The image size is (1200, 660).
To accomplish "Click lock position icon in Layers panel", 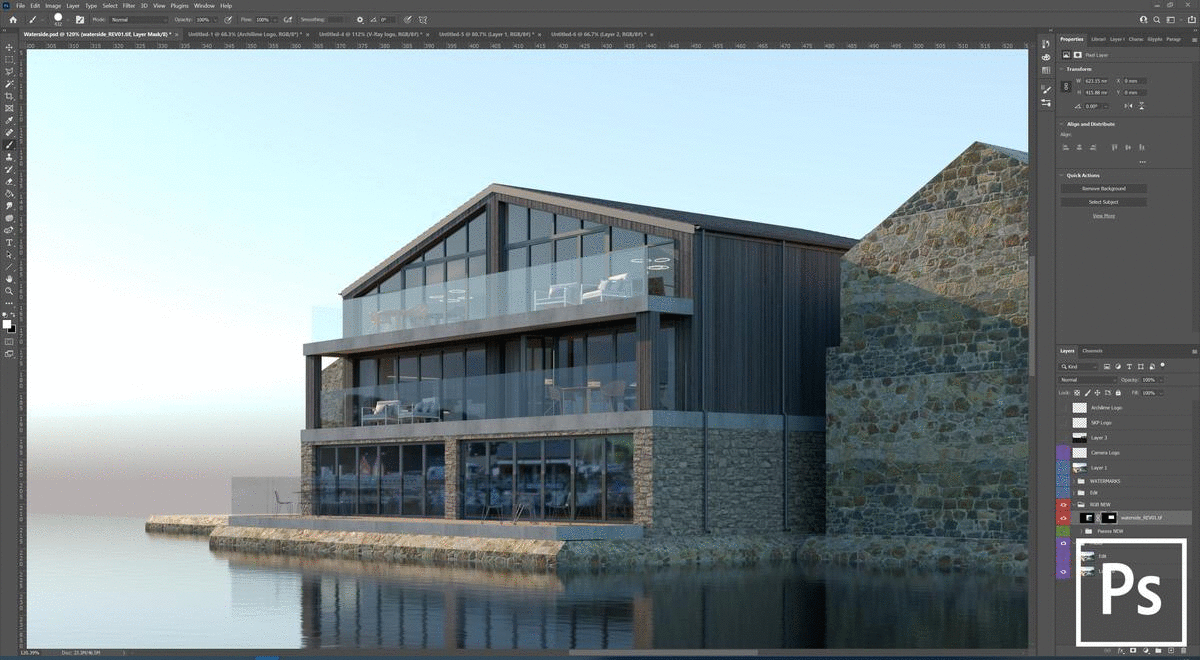I will pos(1097,393).
